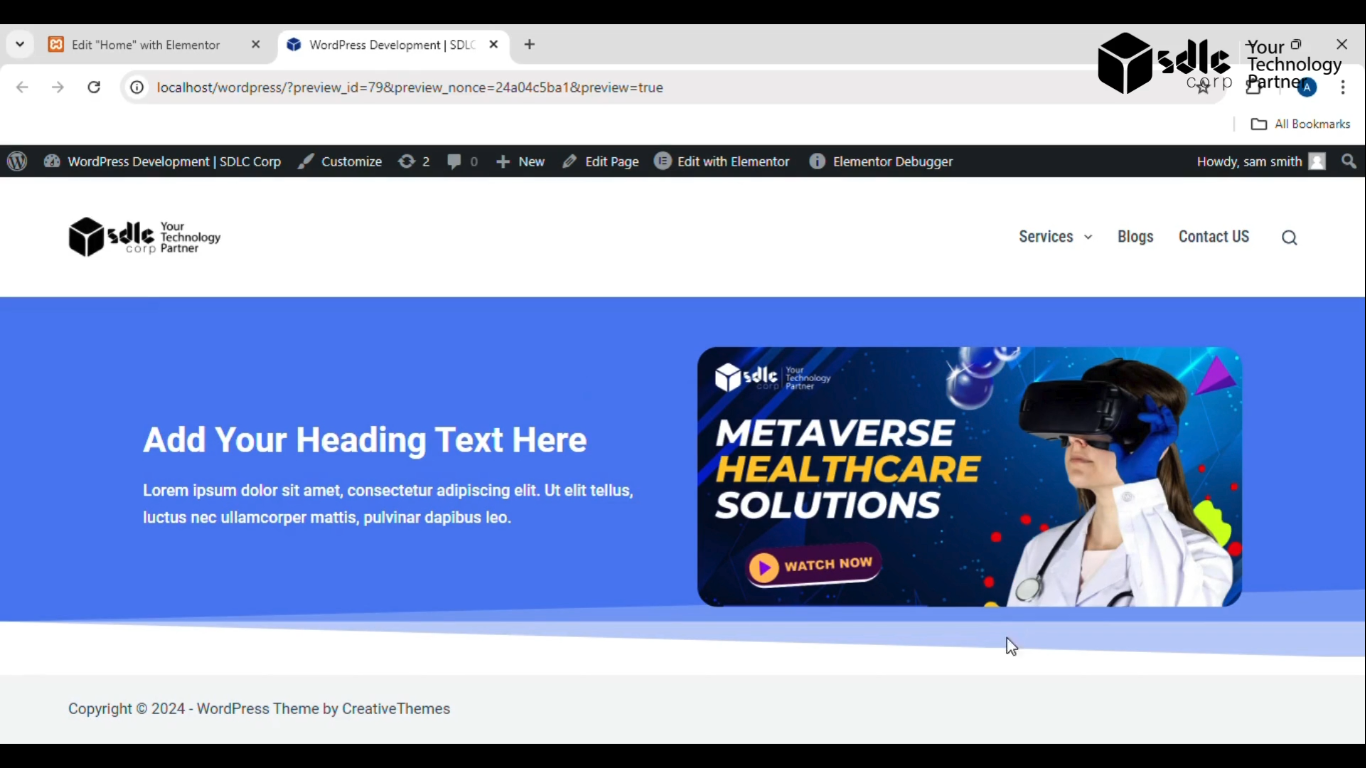Open the comments bubble with 0 comments

point(462,161)
